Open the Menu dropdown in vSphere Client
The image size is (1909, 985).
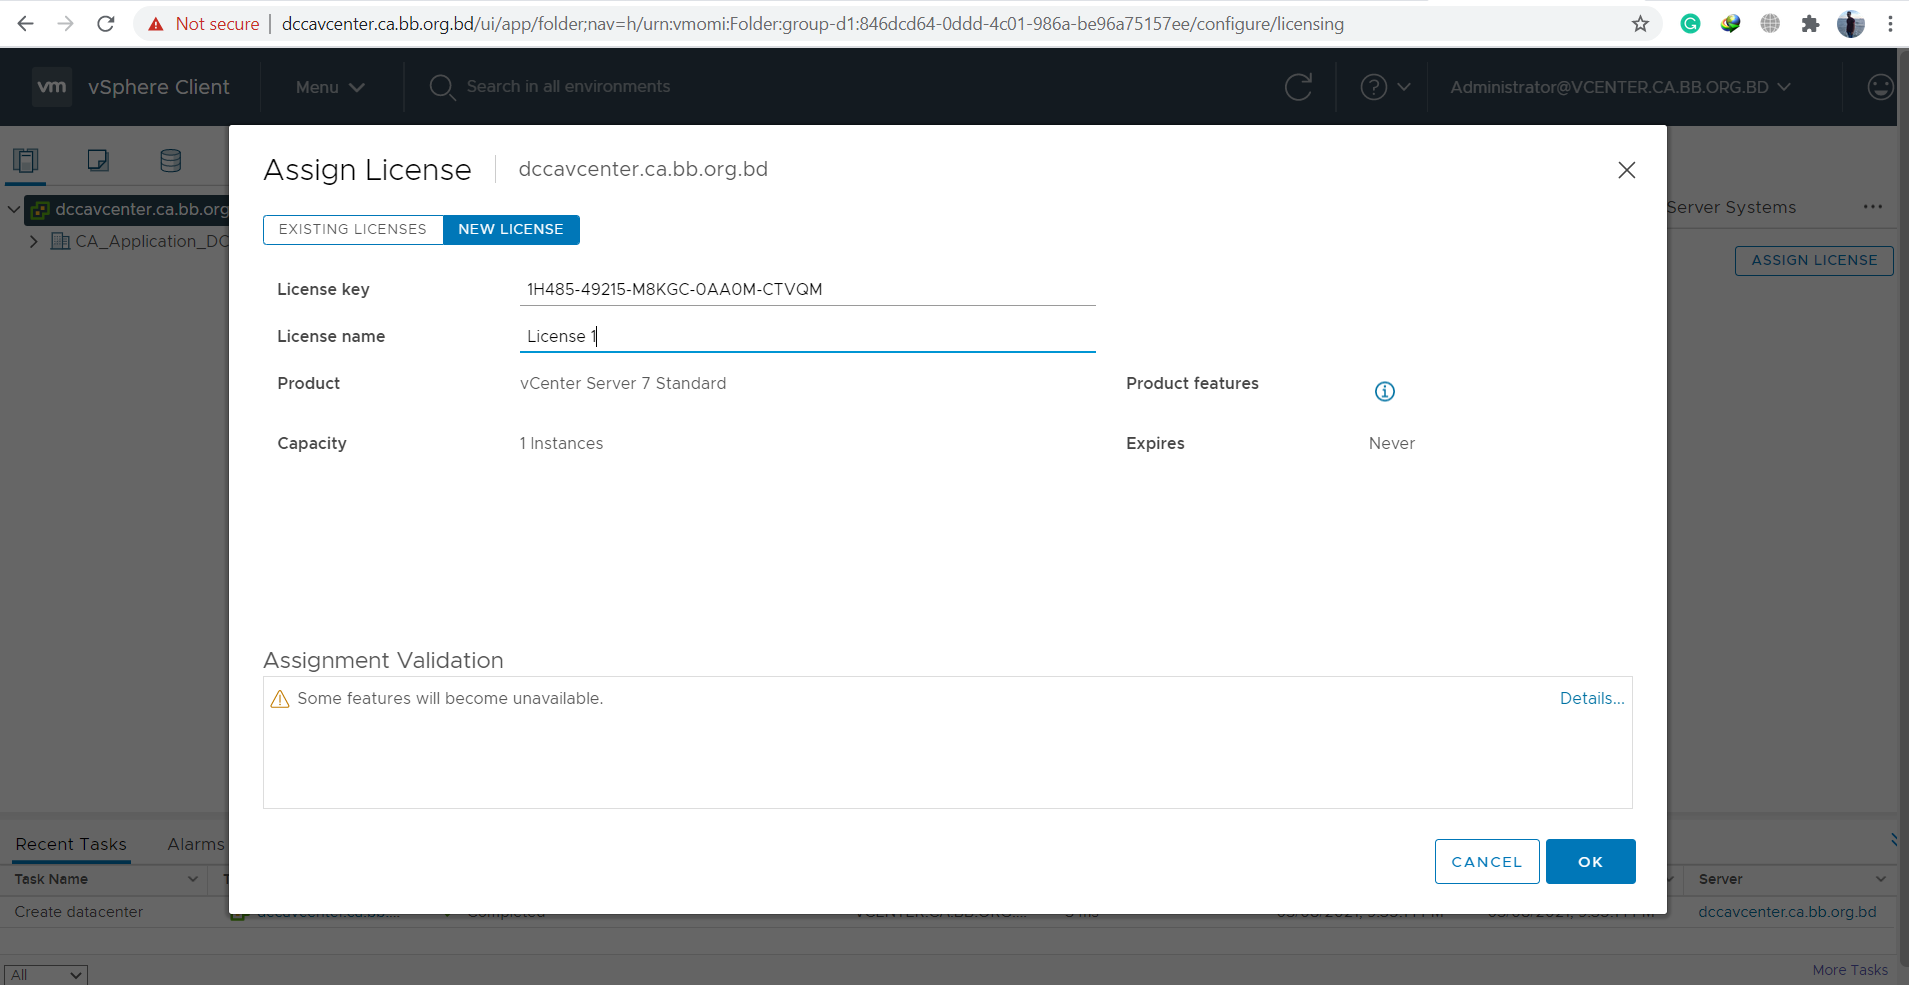point(330,87)
